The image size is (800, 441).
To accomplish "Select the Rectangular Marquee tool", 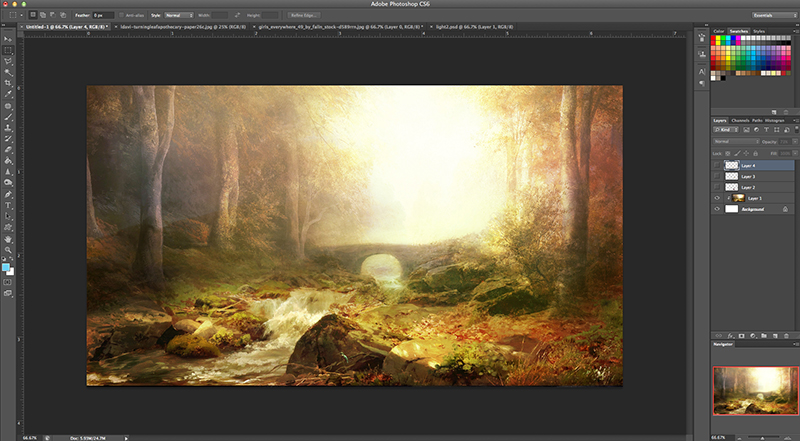I will (x=8, y=49).
